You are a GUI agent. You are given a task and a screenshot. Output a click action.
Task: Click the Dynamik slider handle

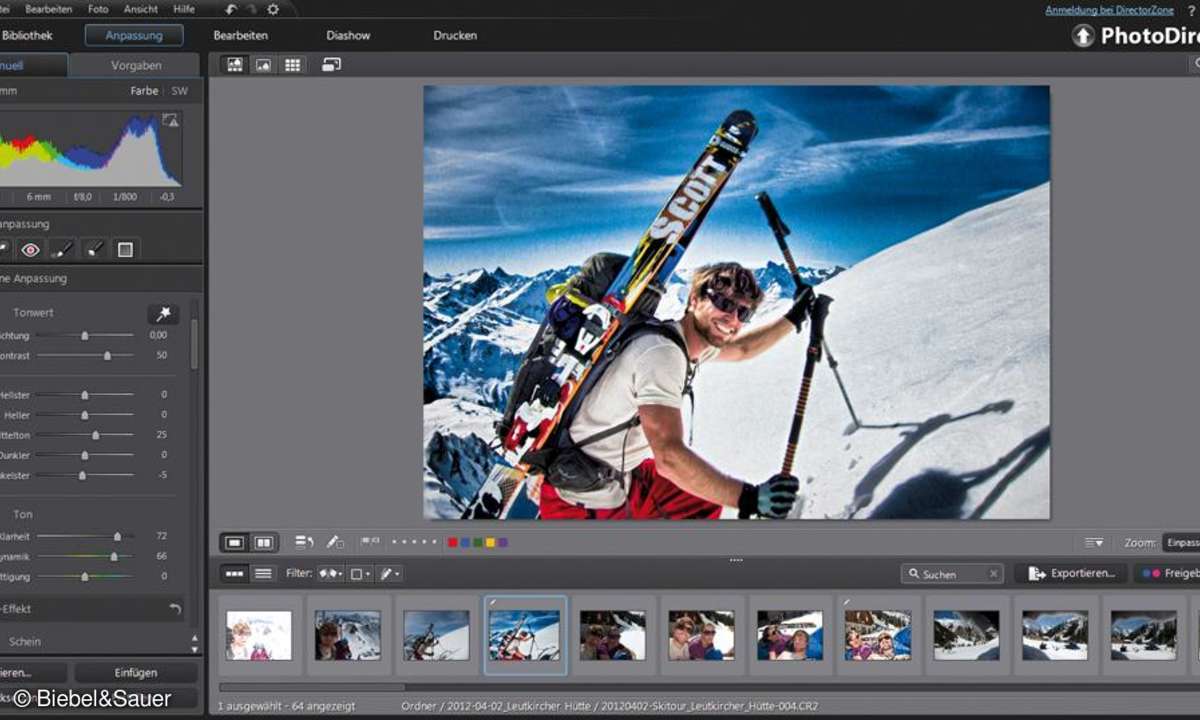[113, 557]
